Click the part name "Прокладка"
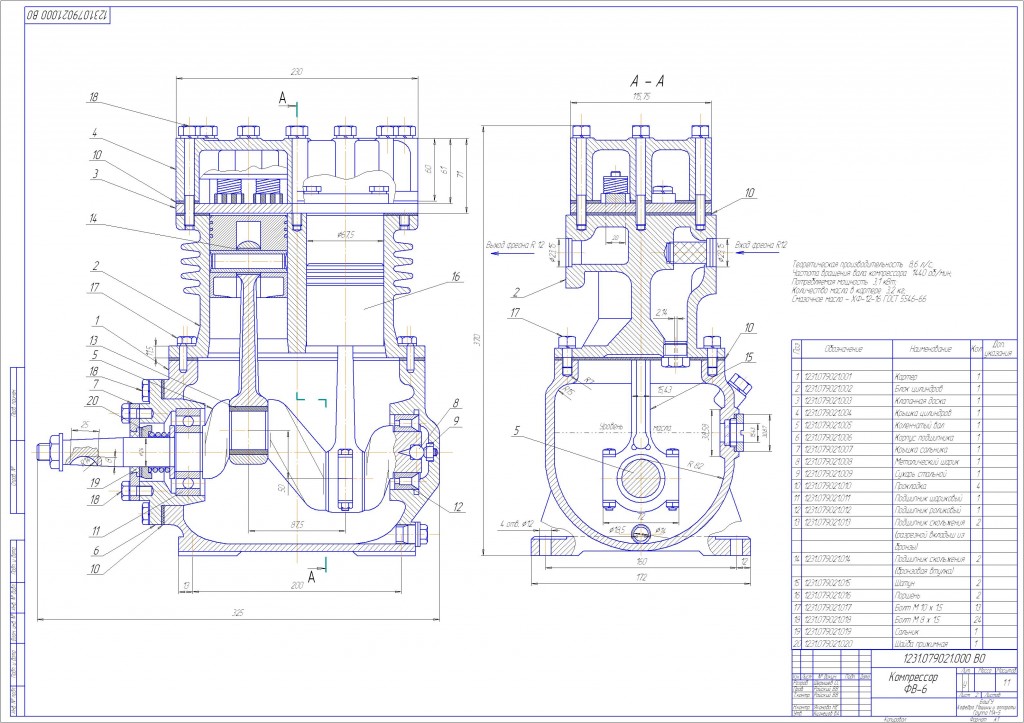Viewport: 1024px width, 723px height. tap(910, 486)
